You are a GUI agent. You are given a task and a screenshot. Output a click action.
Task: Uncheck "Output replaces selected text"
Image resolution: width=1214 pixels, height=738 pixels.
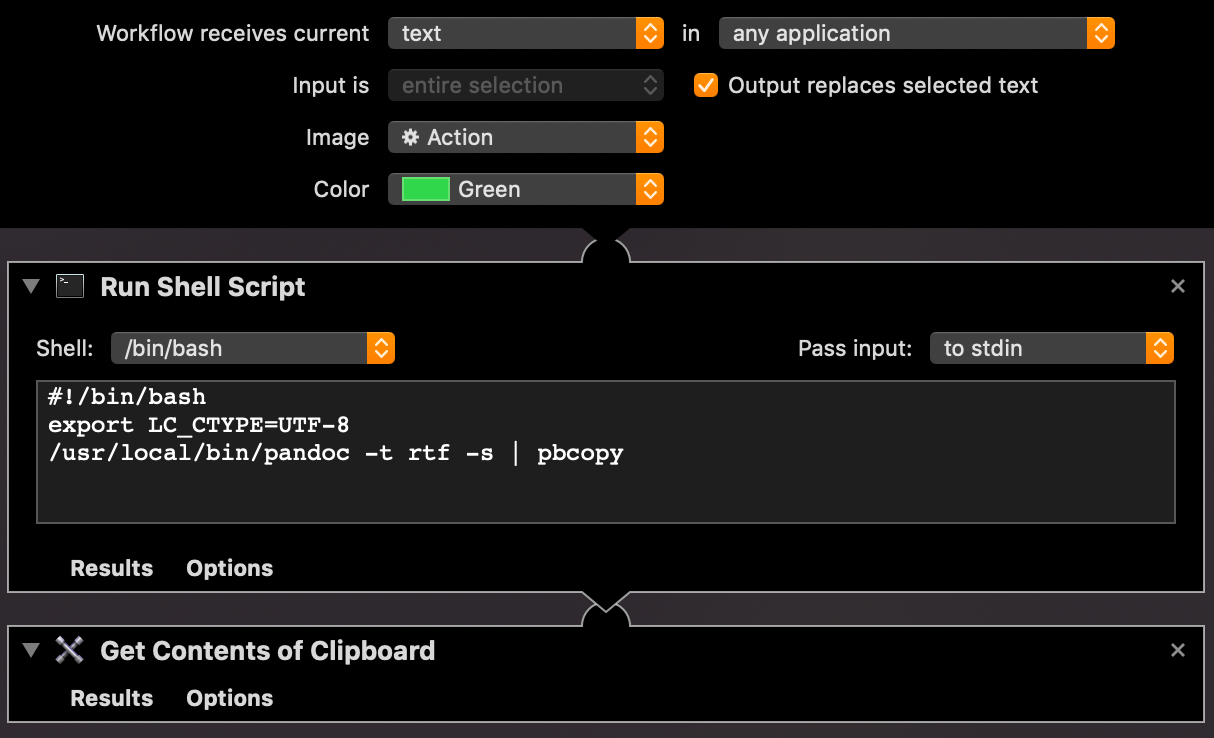706,85
